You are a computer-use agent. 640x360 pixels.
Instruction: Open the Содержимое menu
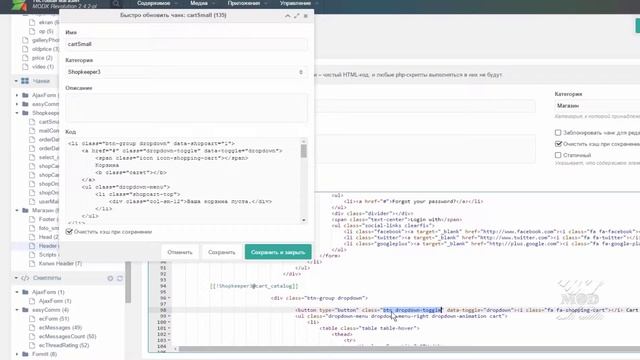tap(153, 3)
